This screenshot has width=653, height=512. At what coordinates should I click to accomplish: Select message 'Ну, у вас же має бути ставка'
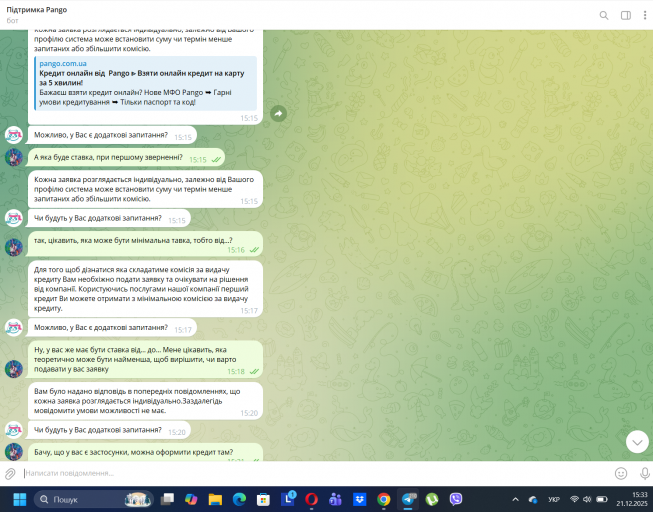[x=145, y=360]
